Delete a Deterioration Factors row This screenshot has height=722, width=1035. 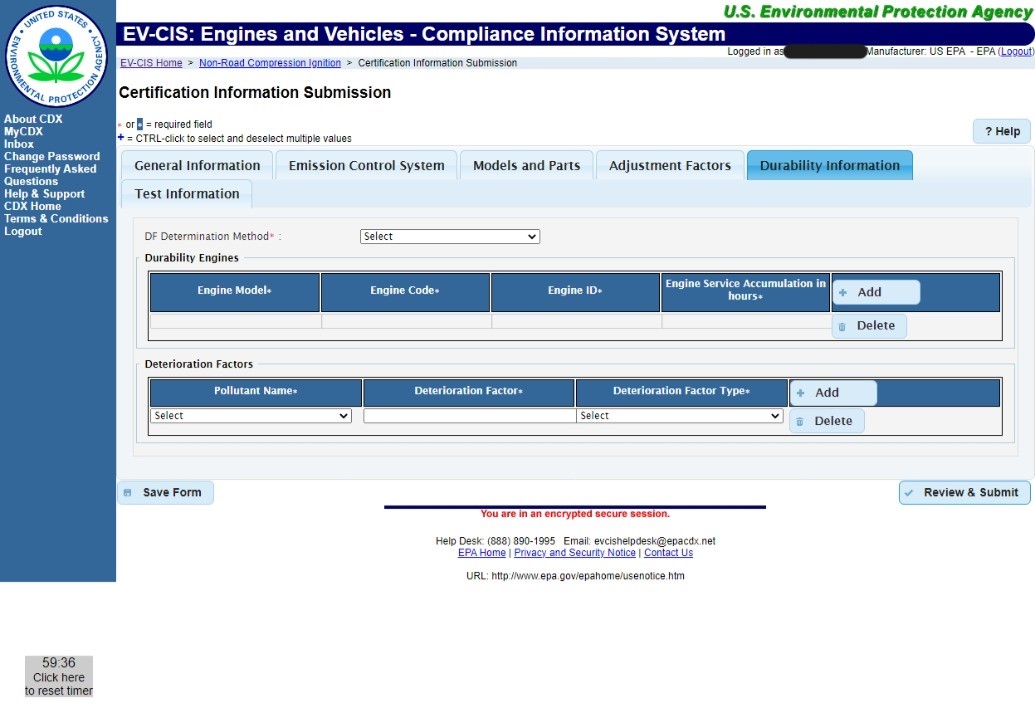pyautogui.click(x=827, y=421)
